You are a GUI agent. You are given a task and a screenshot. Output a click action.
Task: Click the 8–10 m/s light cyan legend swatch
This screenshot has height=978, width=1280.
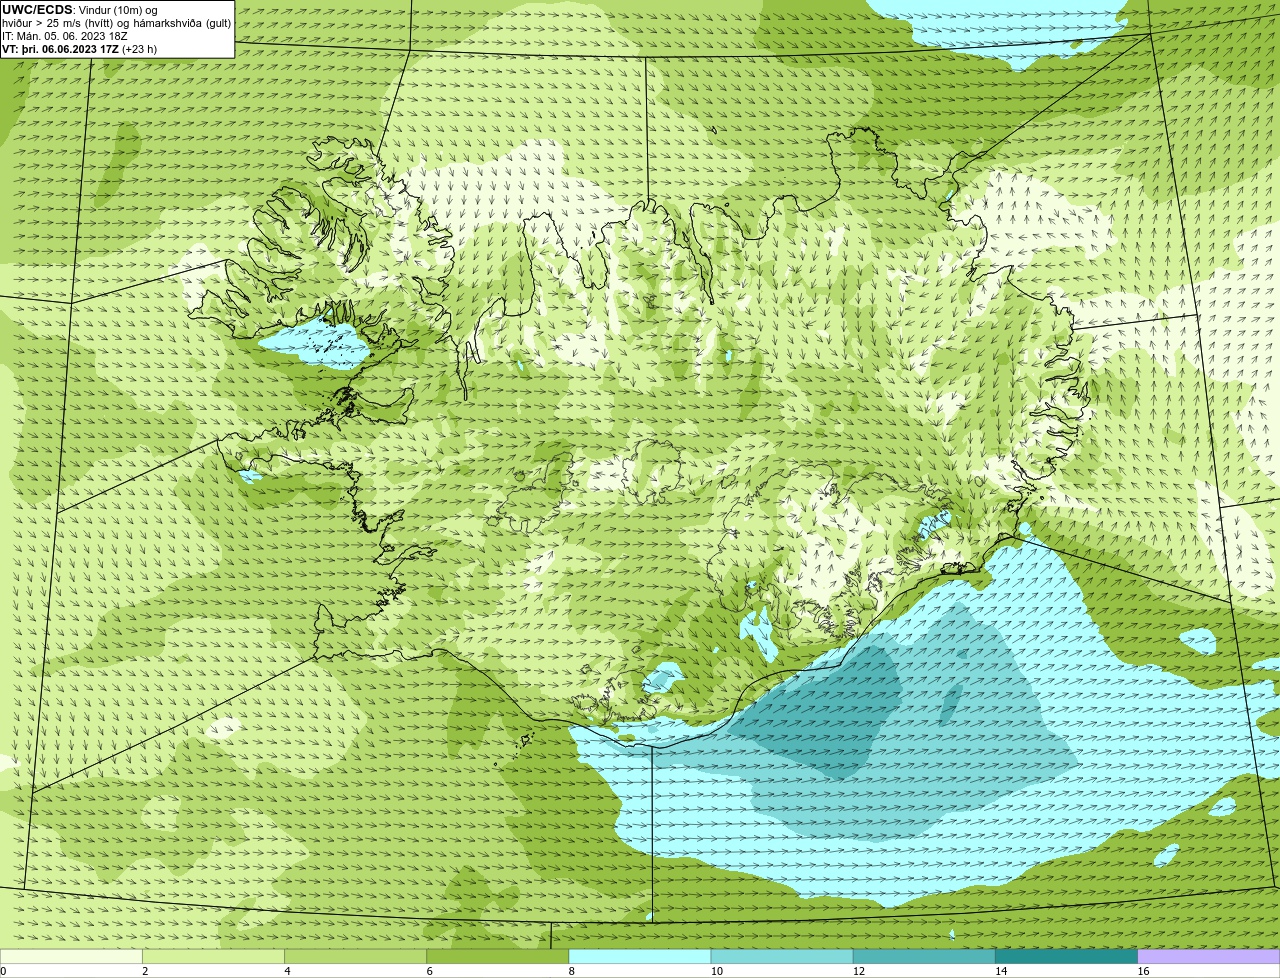pos(640,956)
